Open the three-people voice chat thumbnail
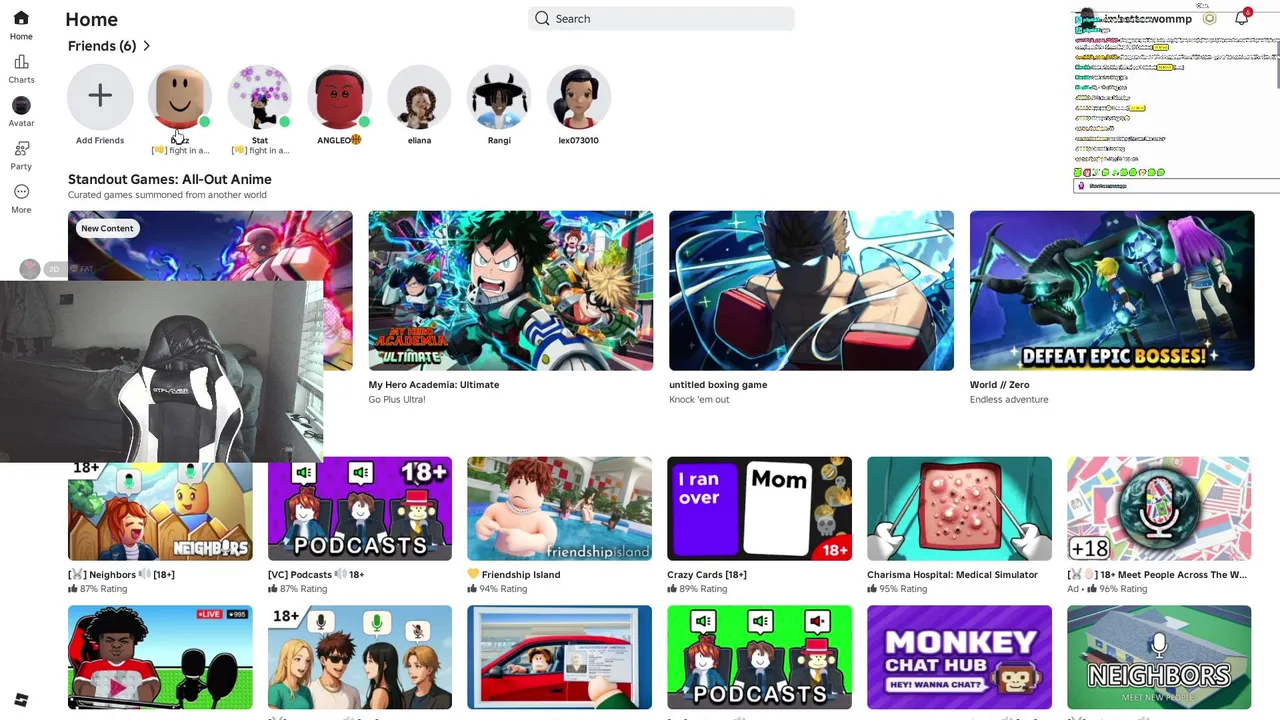Screen dimensions: 1280x720 [360, 657]
